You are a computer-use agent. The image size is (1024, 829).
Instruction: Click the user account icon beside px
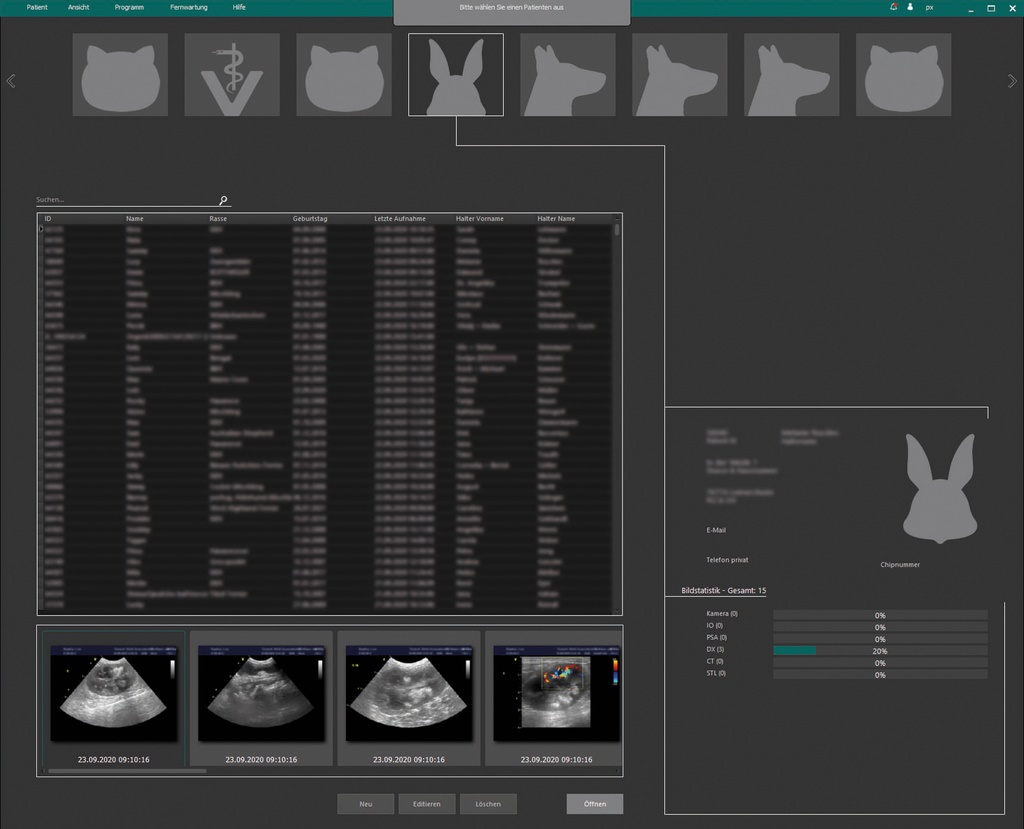coord(910,7)
